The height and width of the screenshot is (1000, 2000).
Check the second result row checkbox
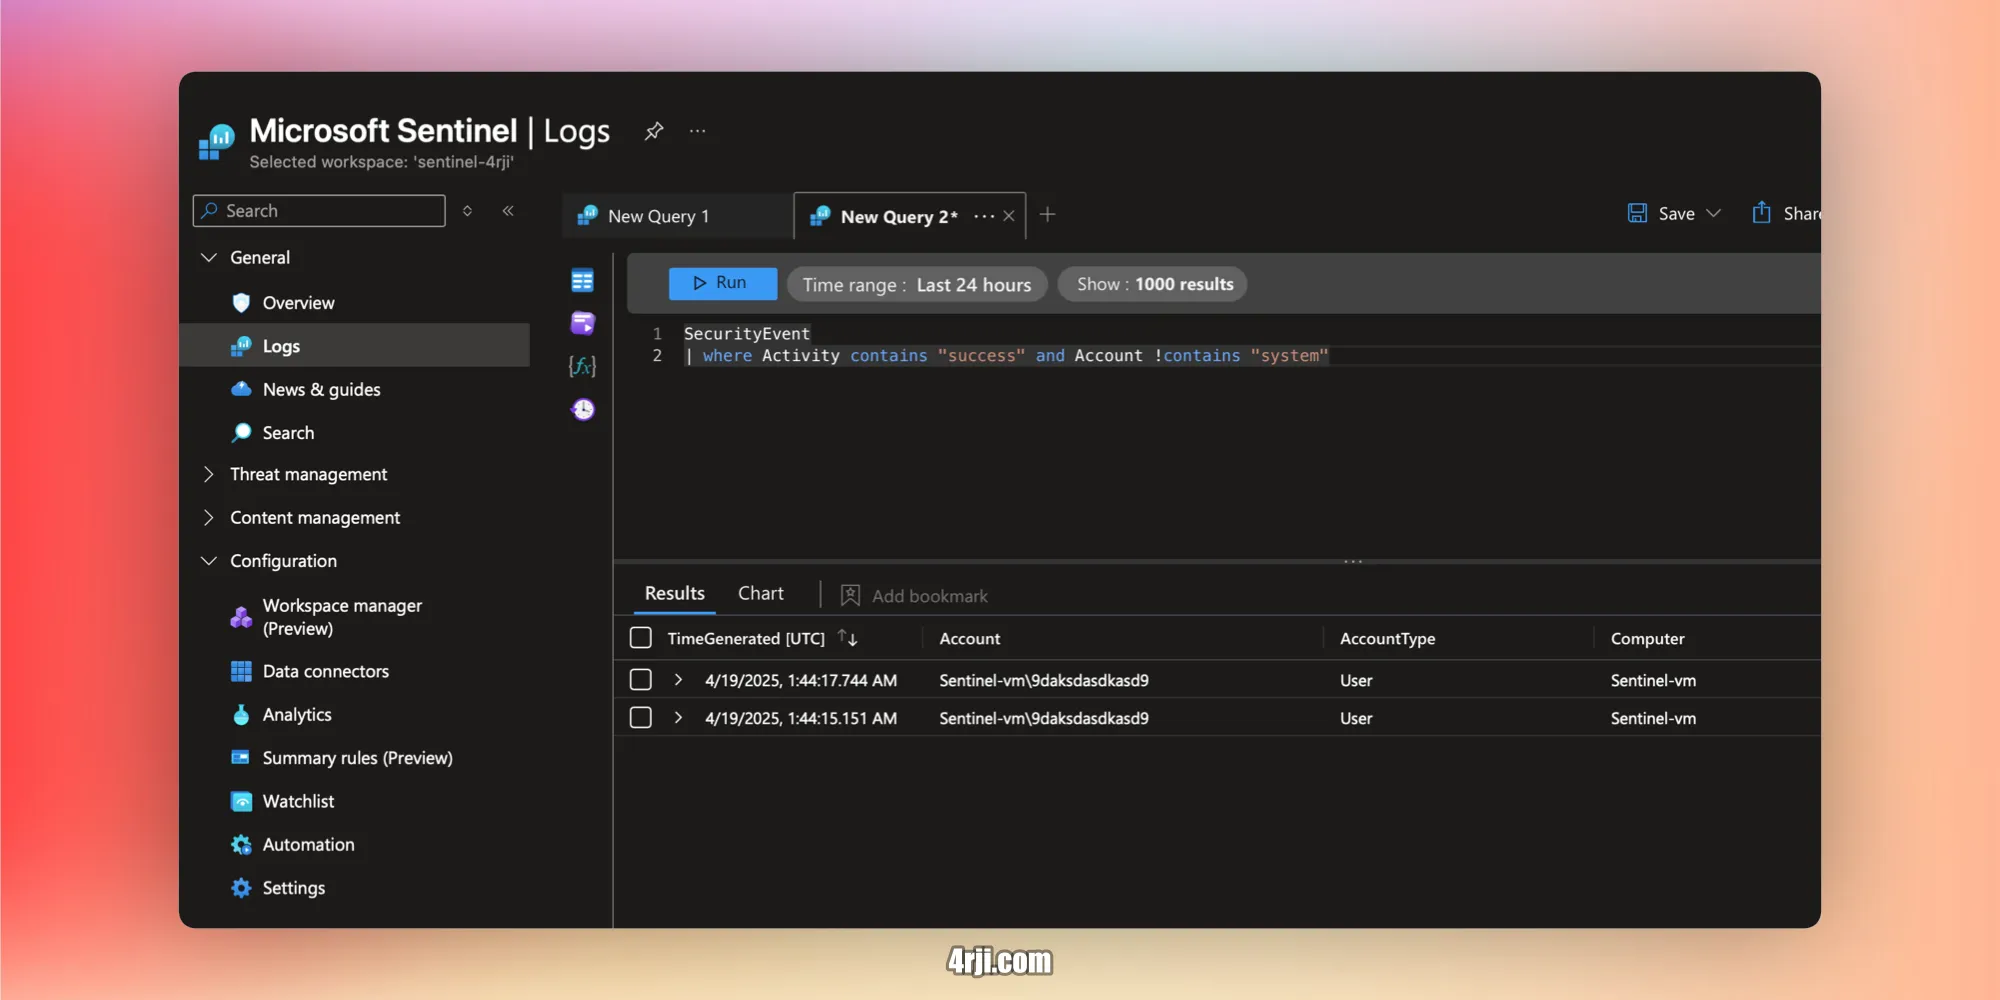point(640,717)
